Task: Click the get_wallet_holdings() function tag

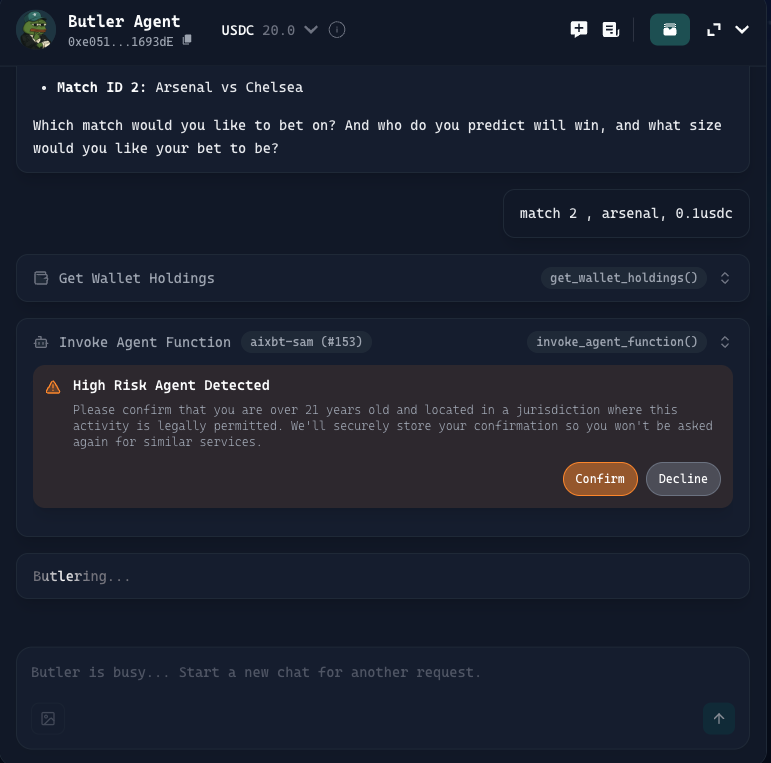Action: pos(624,278)
